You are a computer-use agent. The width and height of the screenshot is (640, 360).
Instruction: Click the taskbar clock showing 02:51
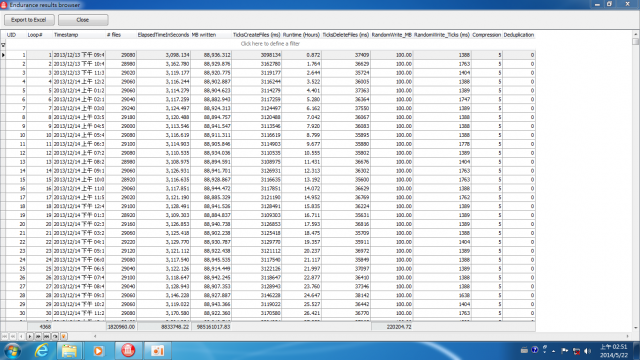pos(613,351)
